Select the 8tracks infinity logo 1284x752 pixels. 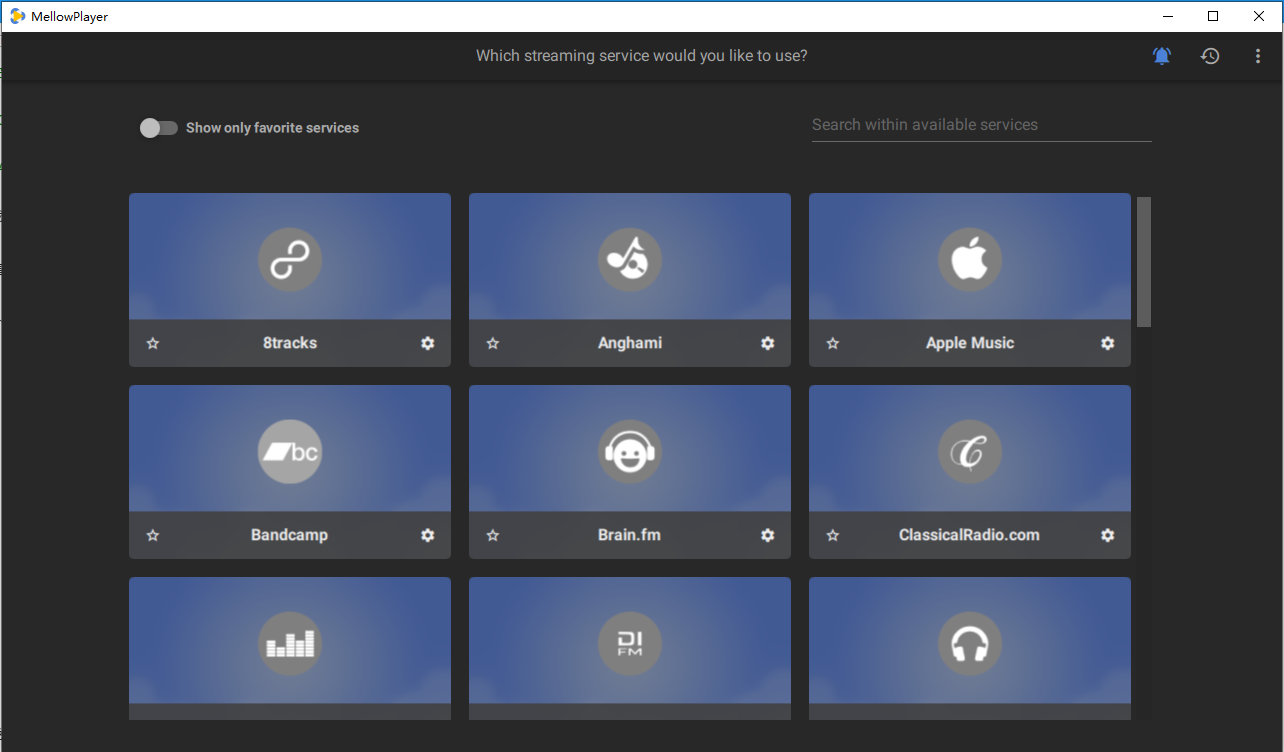[x=290, y=260]
